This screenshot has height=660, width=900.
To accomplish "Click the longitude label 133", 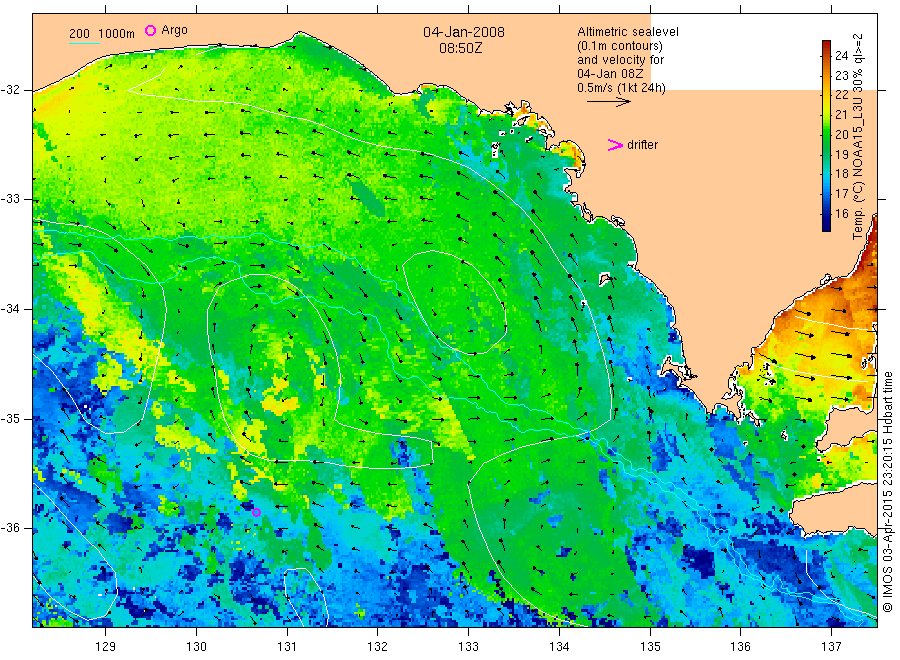I will click(x=468, y=647).
